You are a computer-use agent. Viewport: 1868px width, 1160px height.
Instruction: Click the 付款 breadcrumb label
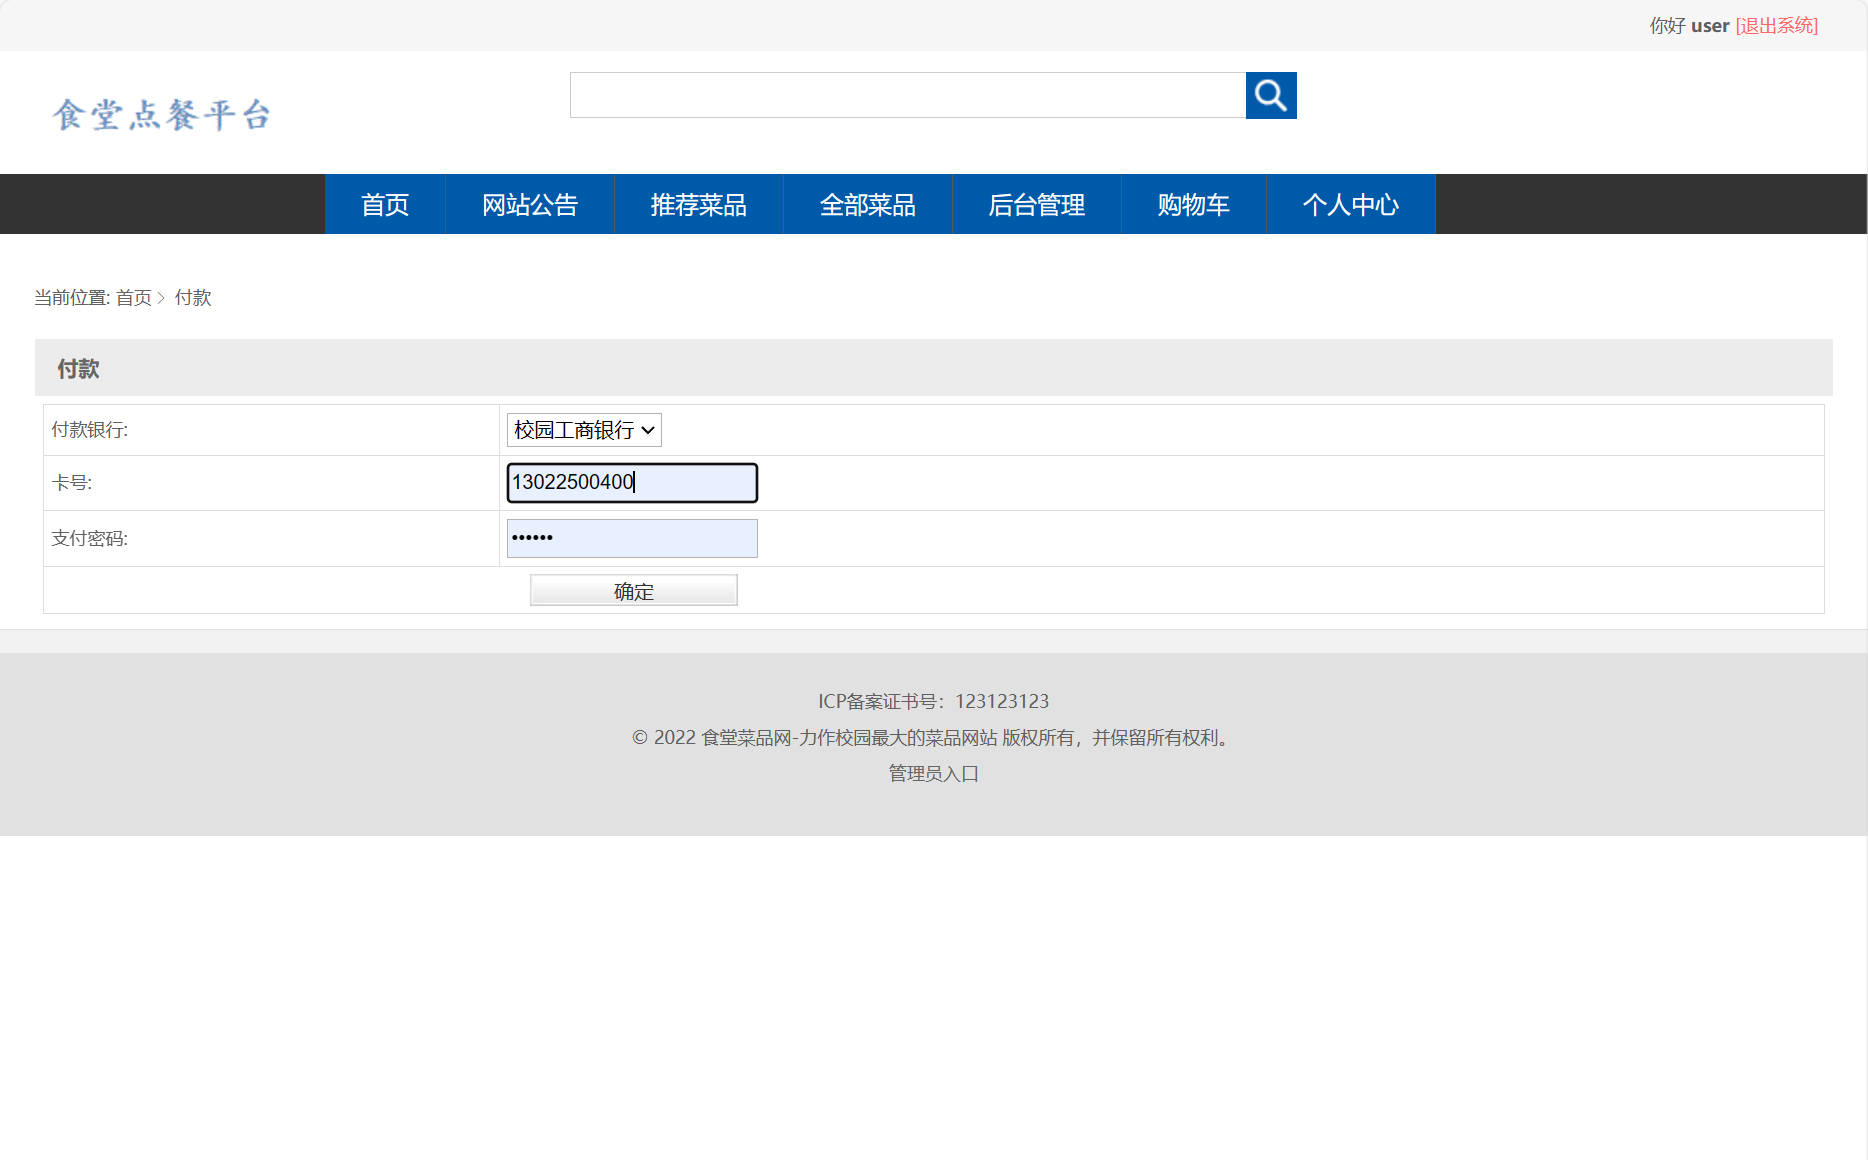click(x=194, y=297)
